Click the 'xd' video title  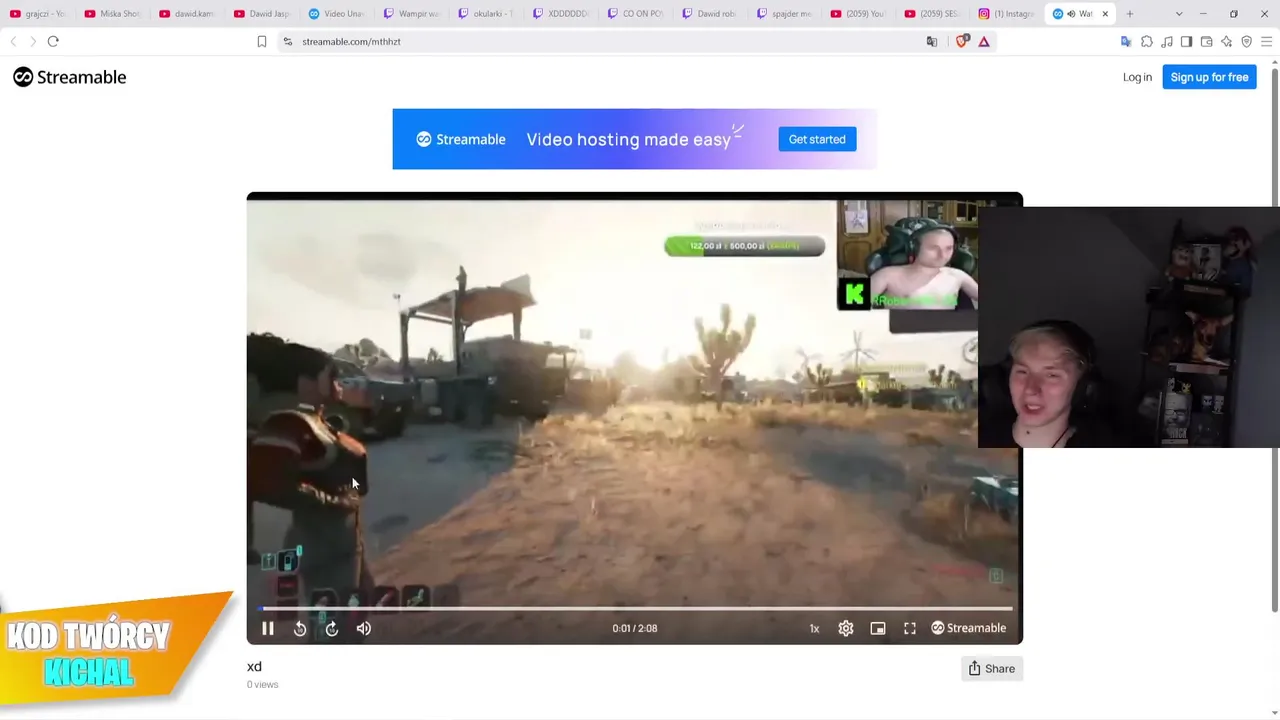254,667
